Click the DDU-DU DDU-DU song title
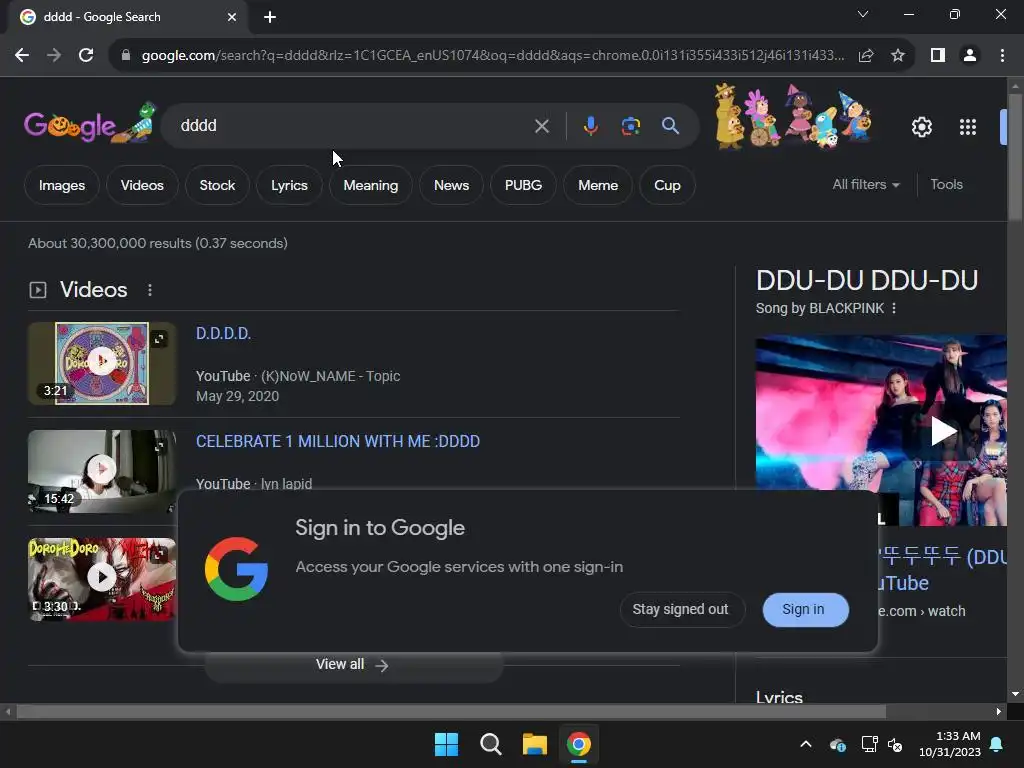 tap(867, 280)
